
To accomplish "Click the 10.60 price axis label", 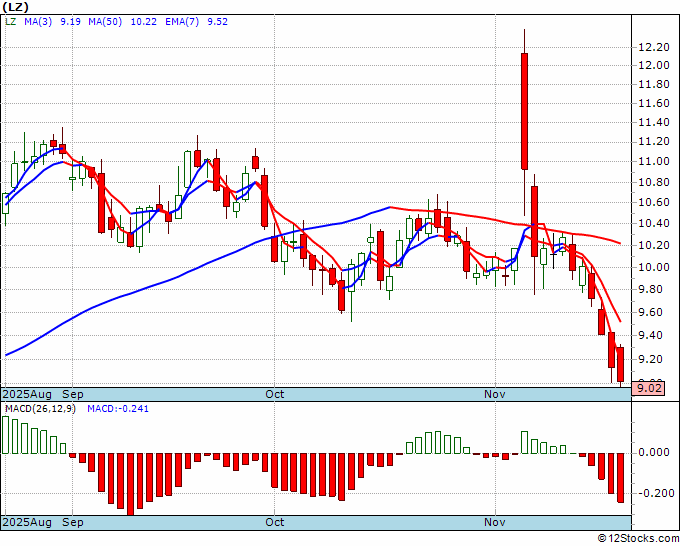I will [654, 203].
